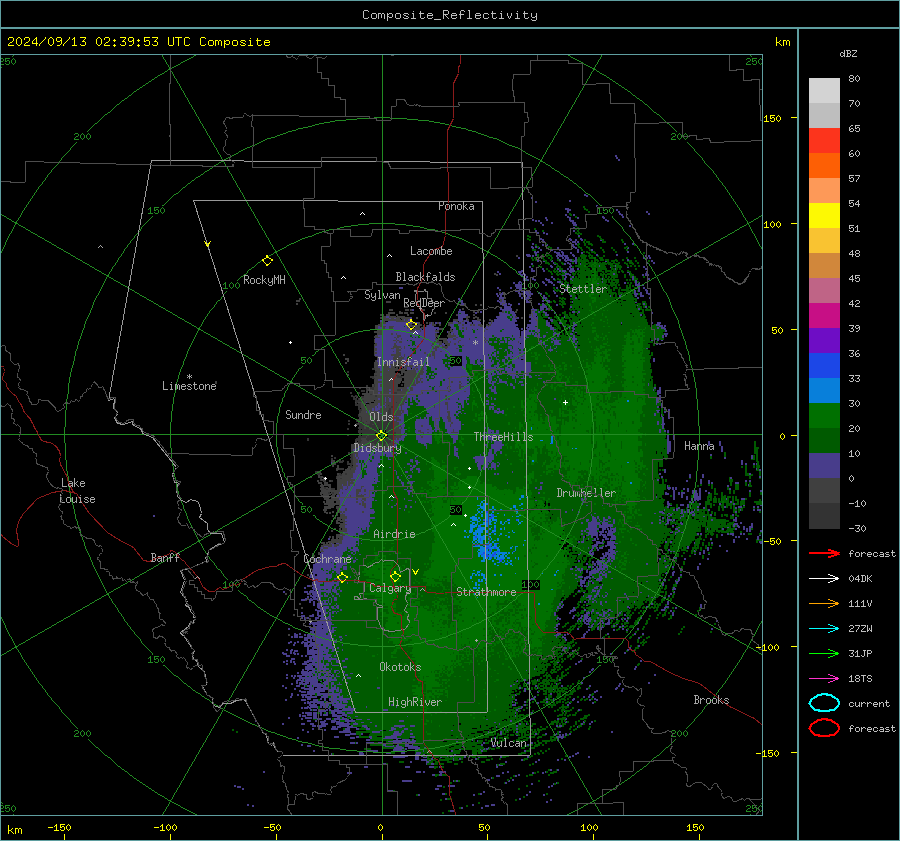Click the 42 dBZ magenta color swatch

(x=824, y=315)
